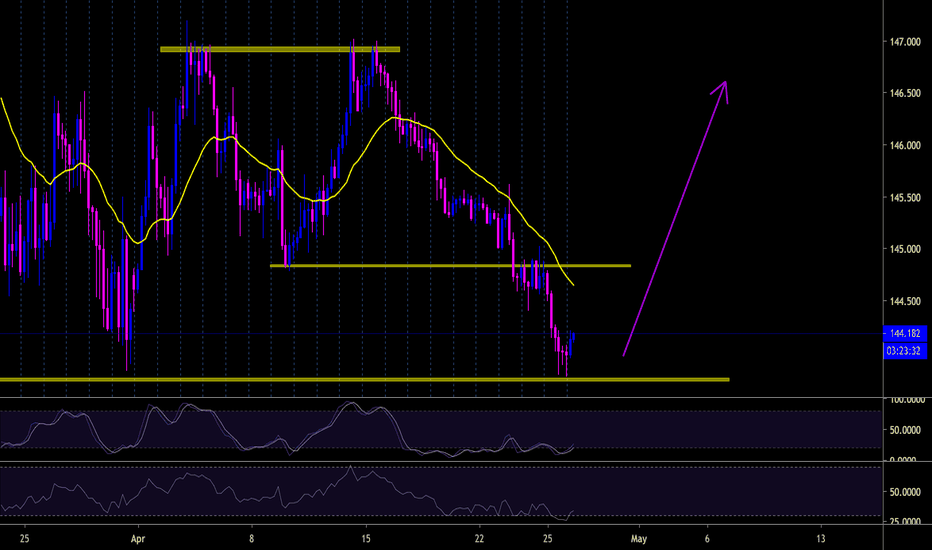932x550 pixels.
Task: Click the 25 date label before Apr
Action: [24, 539]
